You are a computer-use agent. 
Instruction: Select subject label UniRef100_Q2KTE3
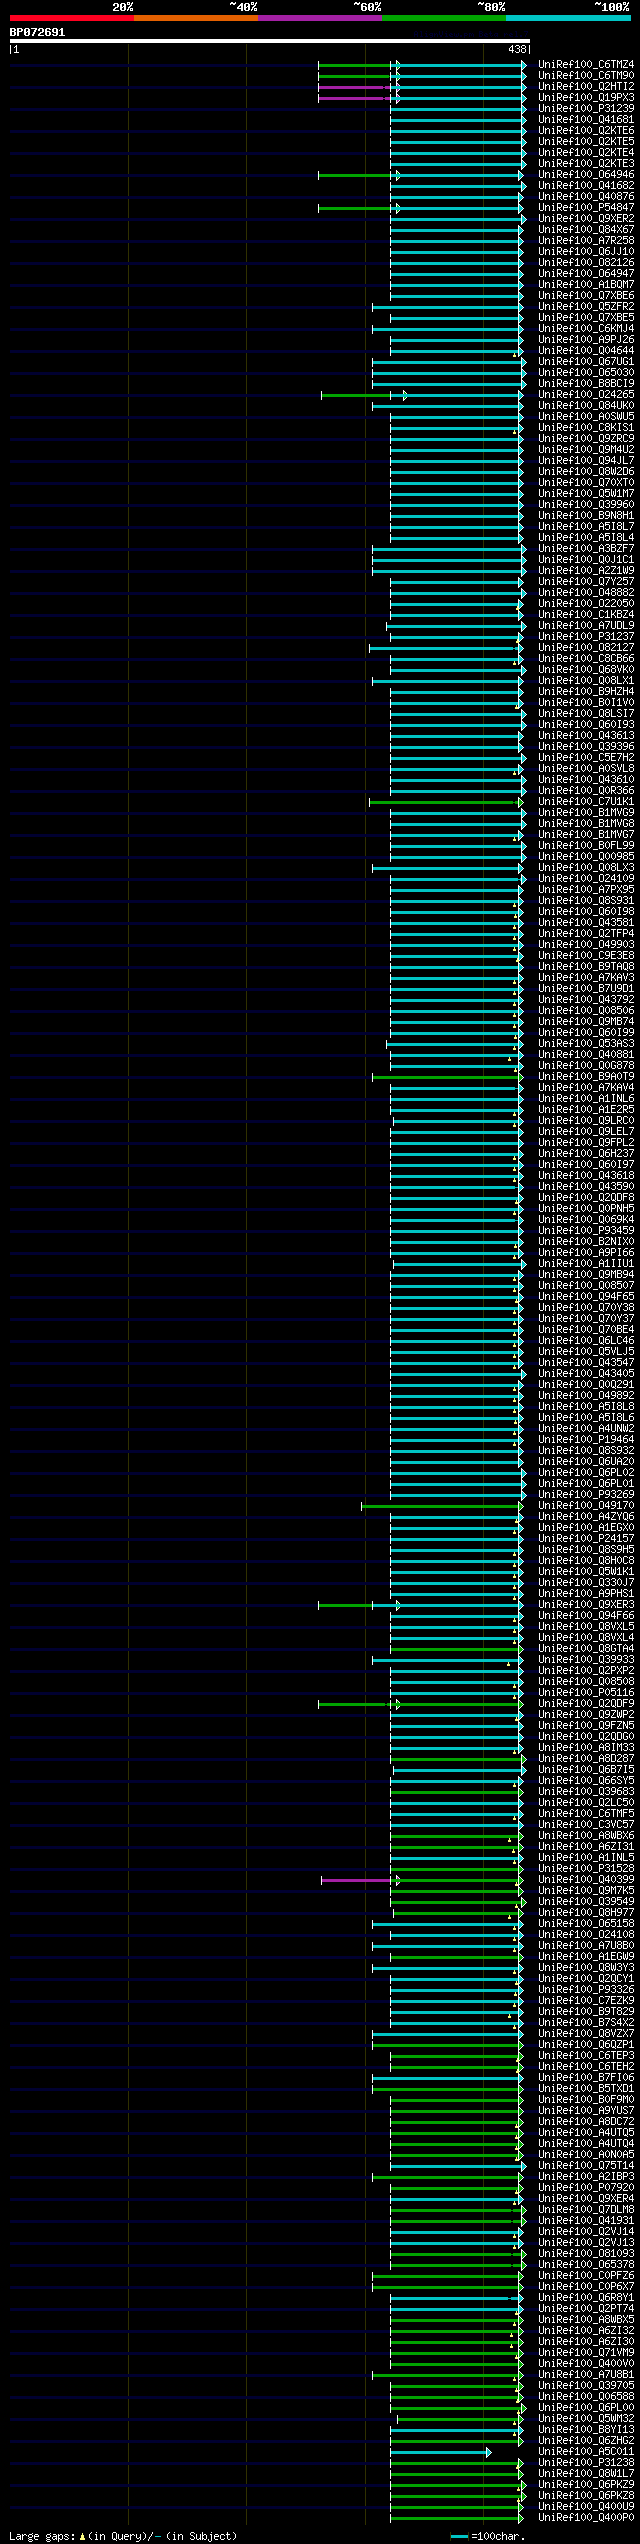pos(586,164)
